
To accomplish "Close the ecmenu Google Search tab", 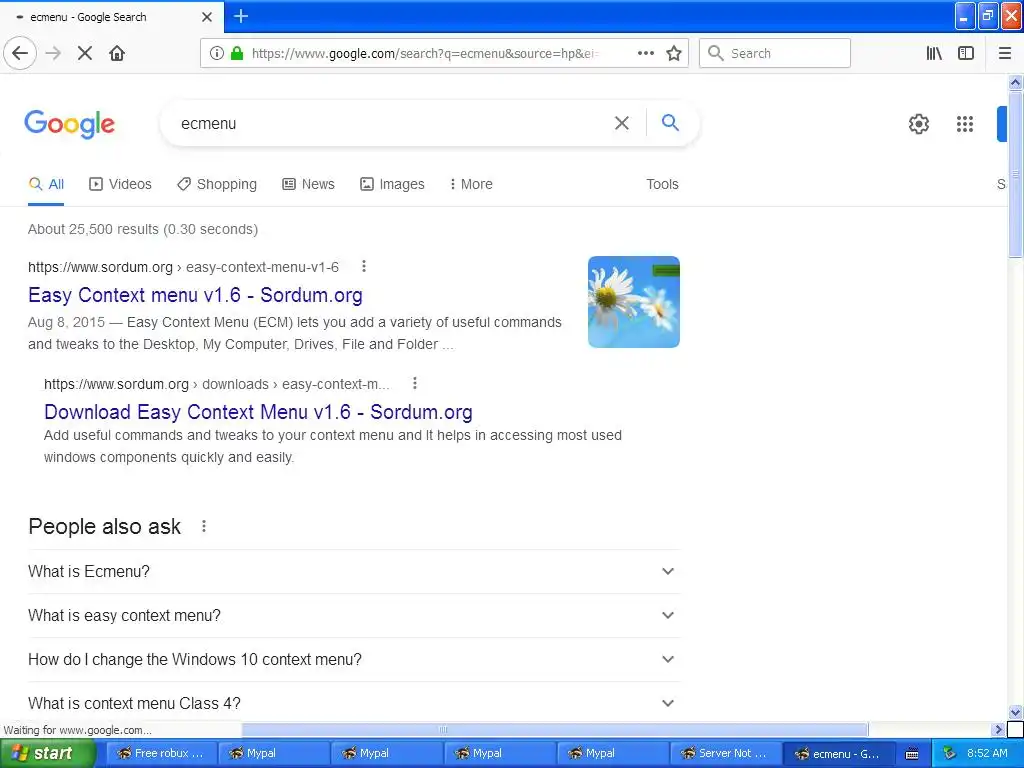I will coord(207,17).
